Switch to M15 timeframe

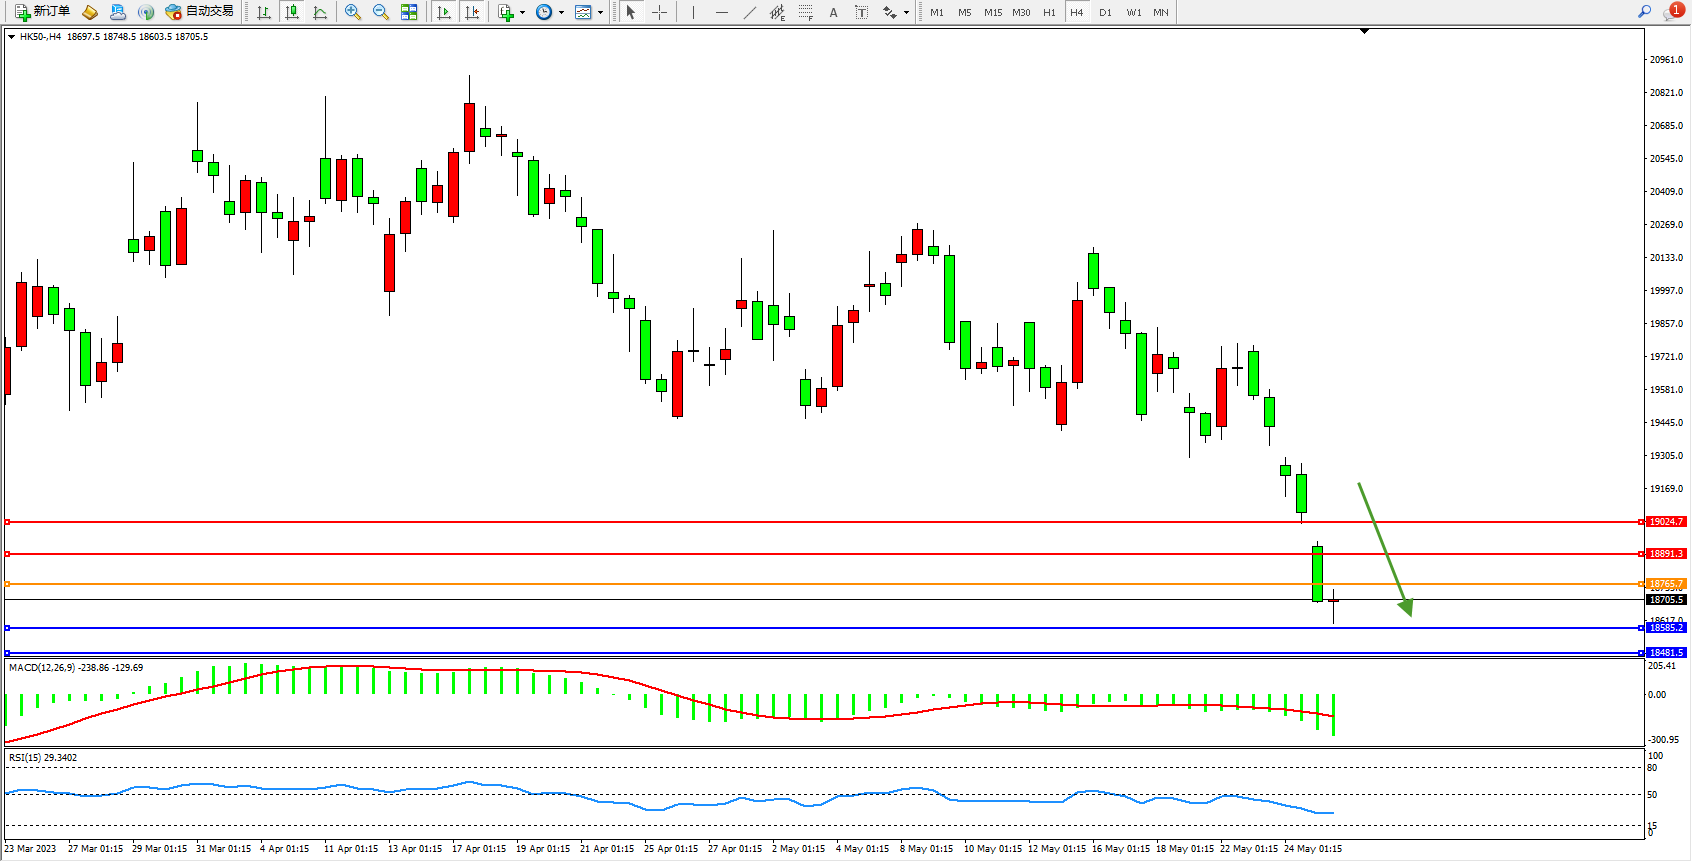tap(992, 12)
